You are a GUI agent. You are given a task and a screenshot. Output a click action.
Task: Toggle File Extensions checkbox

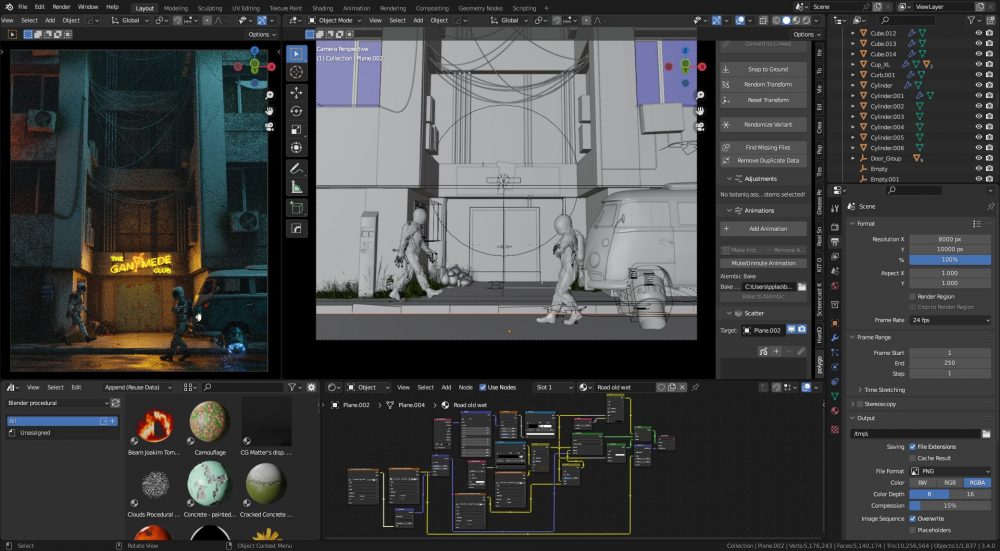pos(913,447)
